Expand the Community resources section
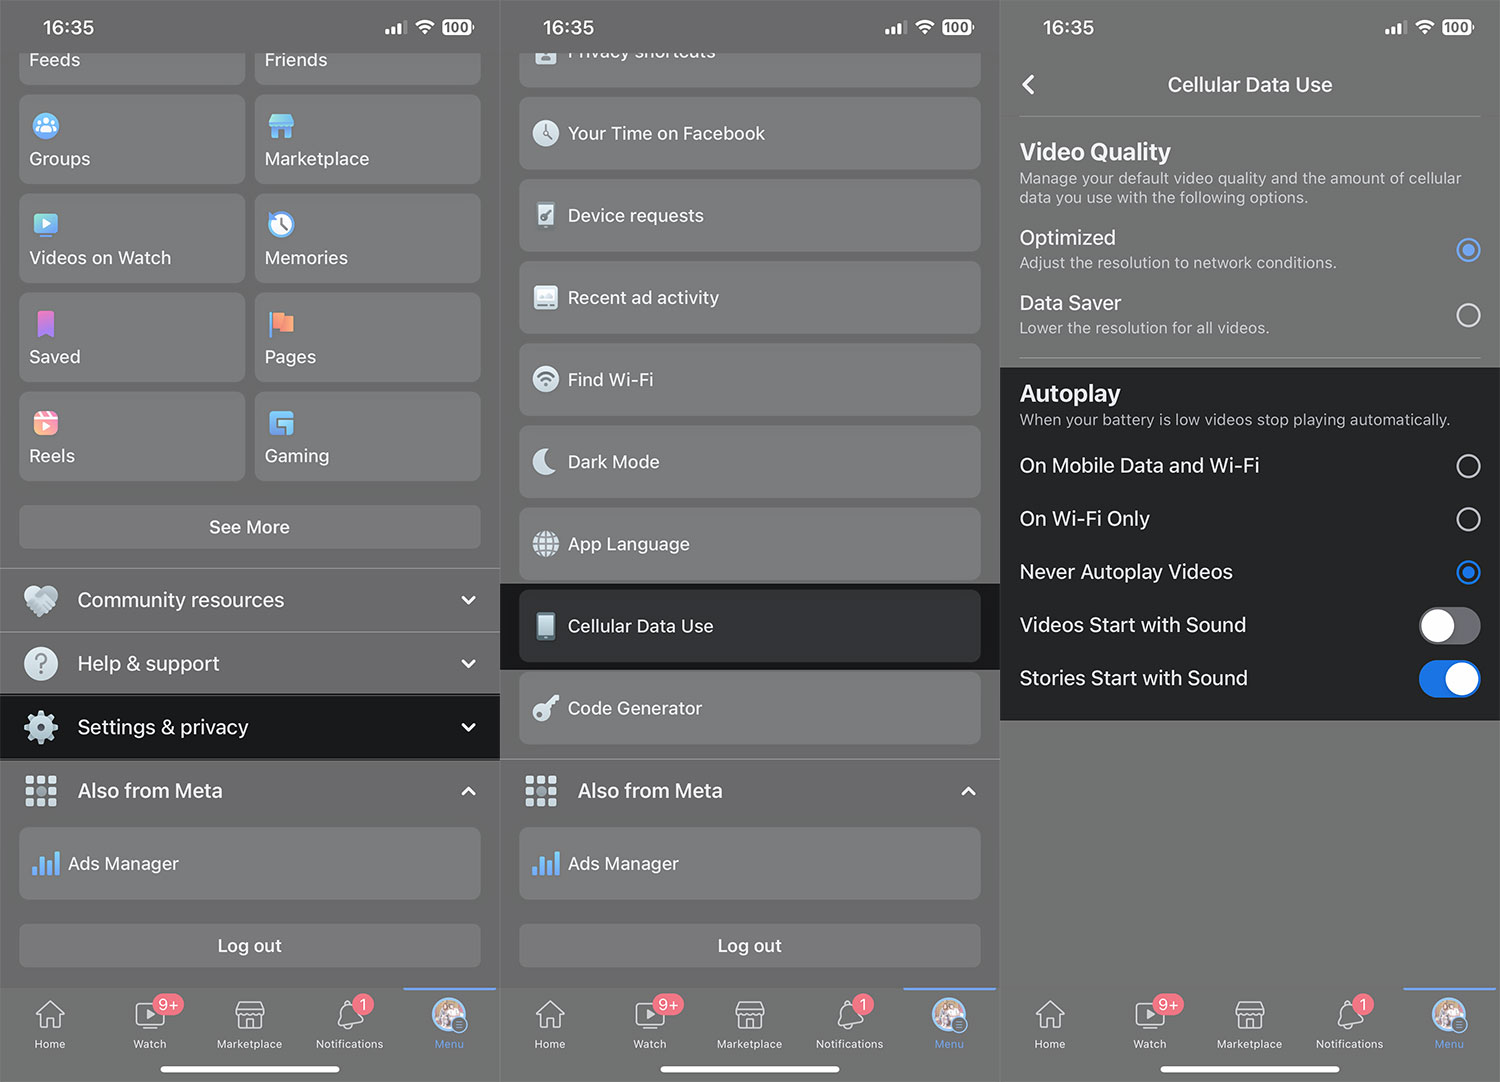1500x1082 pixels. [249, 600]
